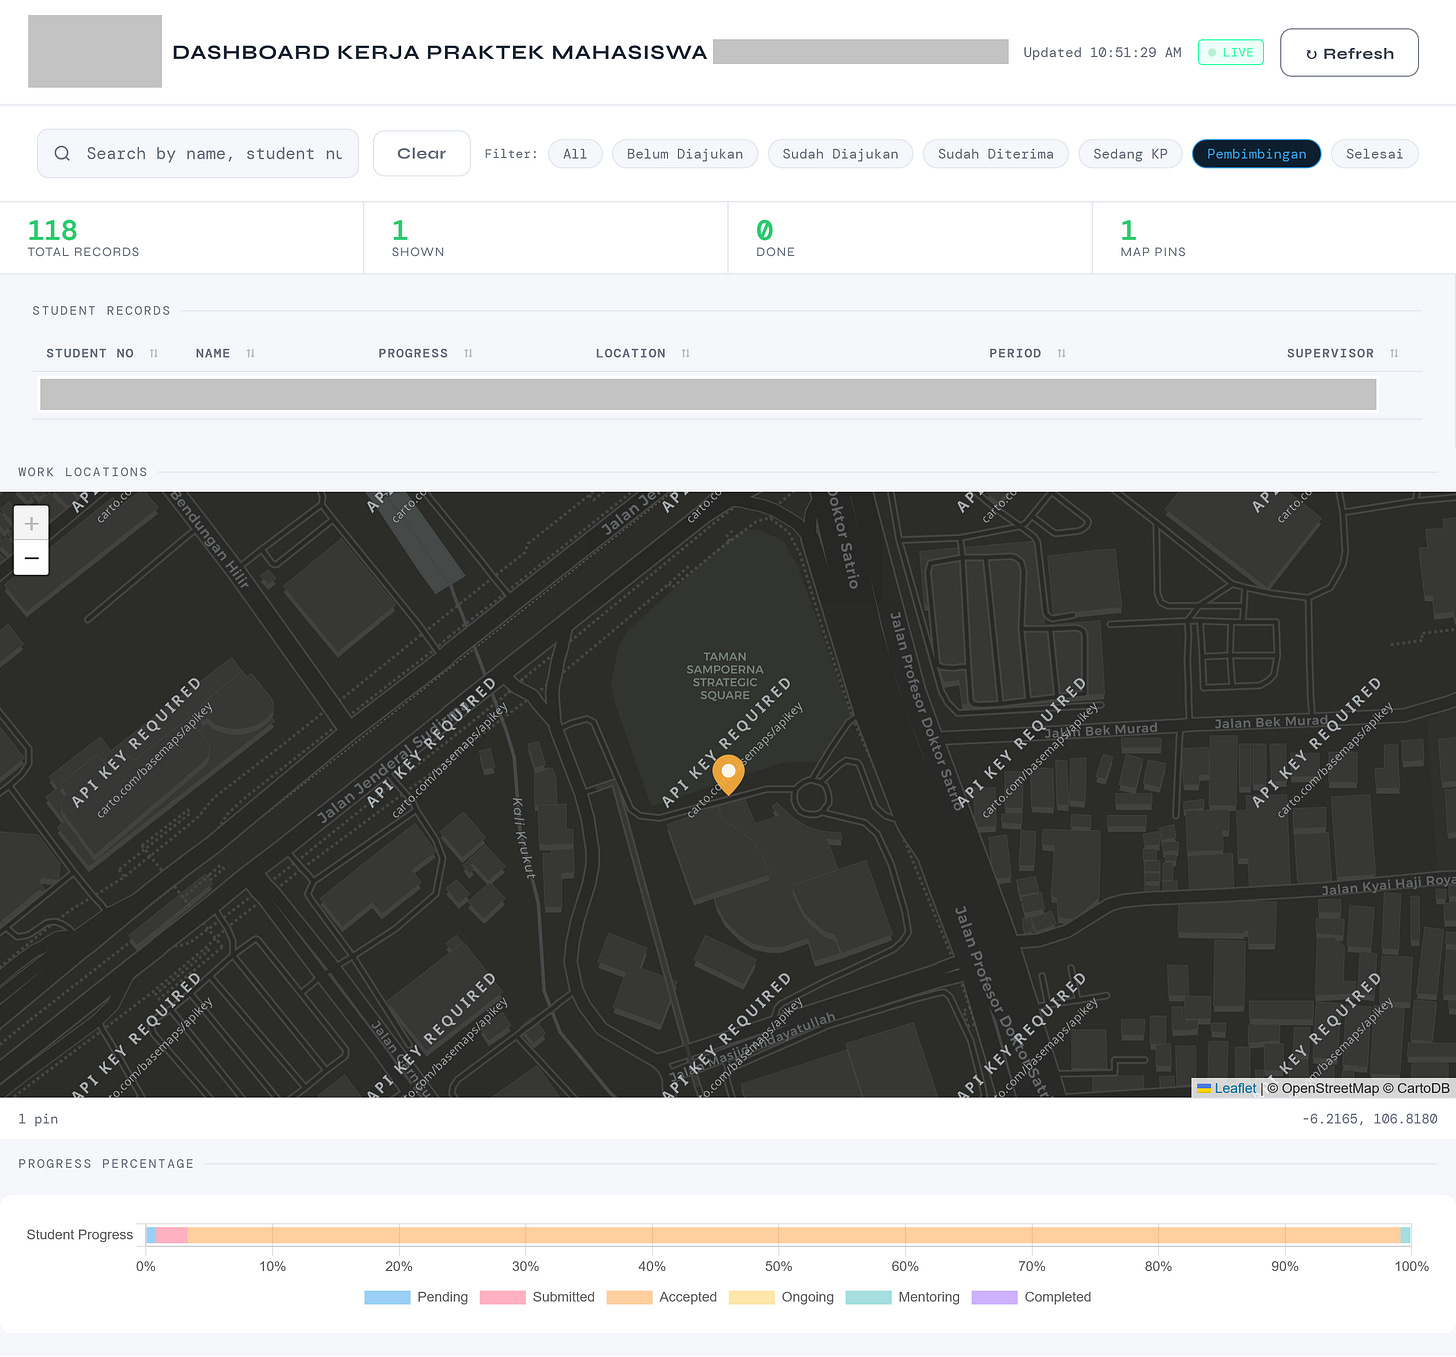Toggle Pending legend swatch

click(x=387, y=1297)
